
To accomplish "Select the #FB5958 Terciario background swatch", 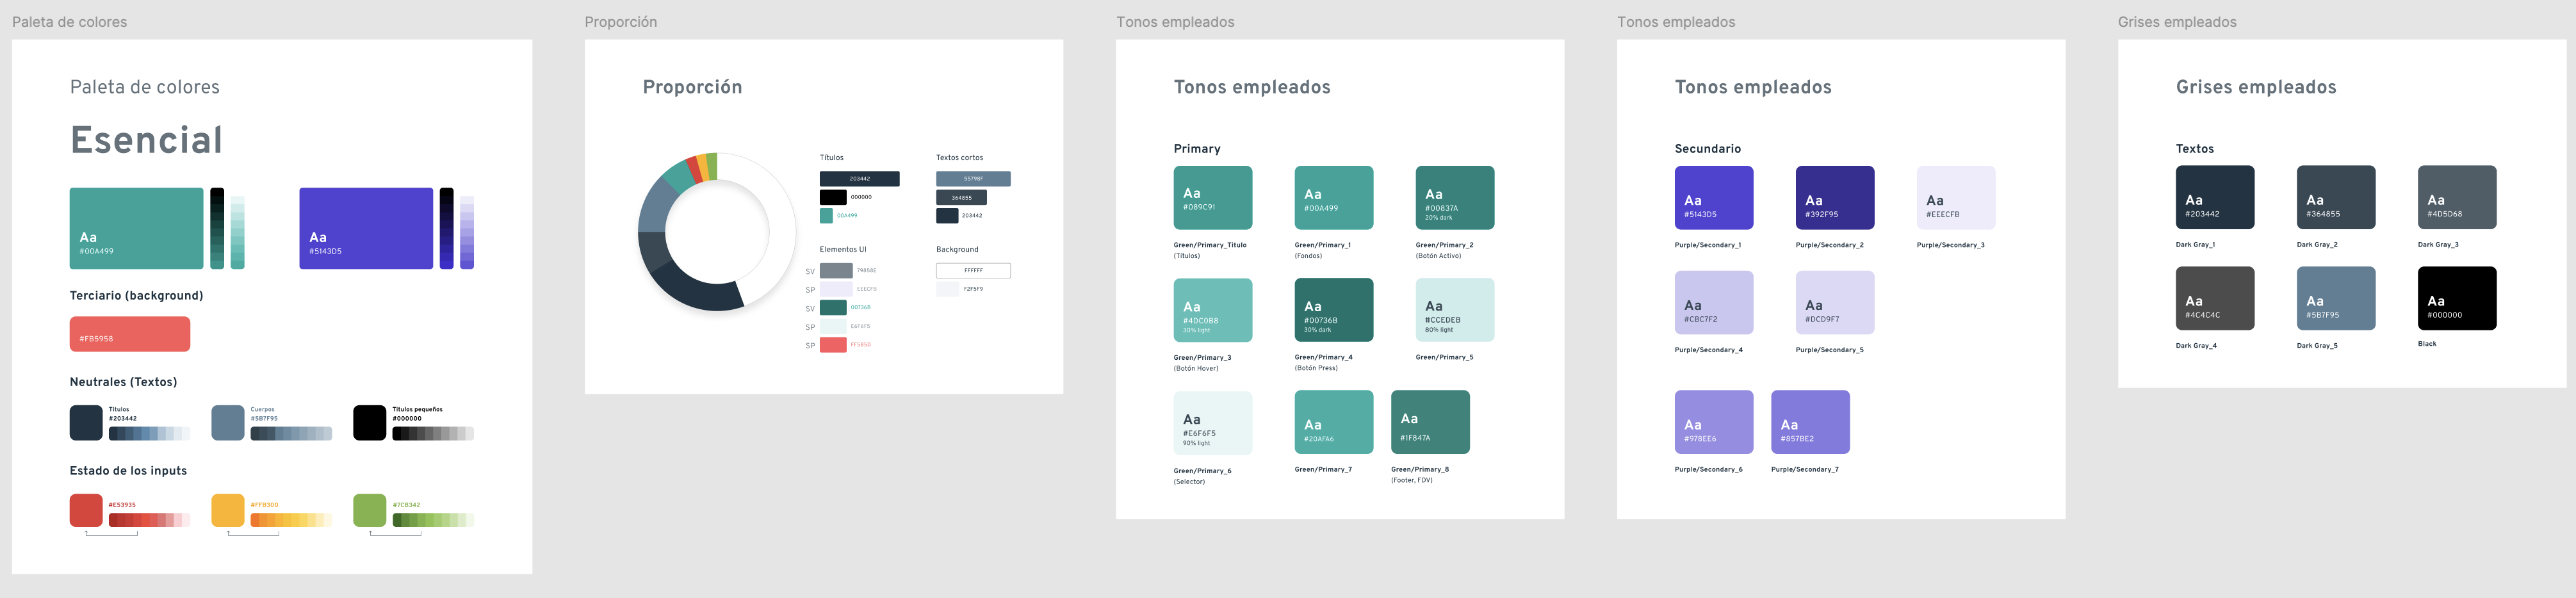I will [x=129, y=334].
